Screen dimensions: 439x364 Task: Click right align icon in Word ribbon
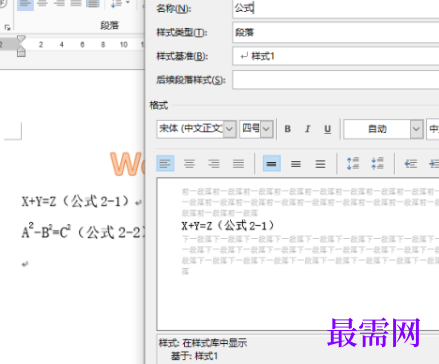[x=59, y=4]
